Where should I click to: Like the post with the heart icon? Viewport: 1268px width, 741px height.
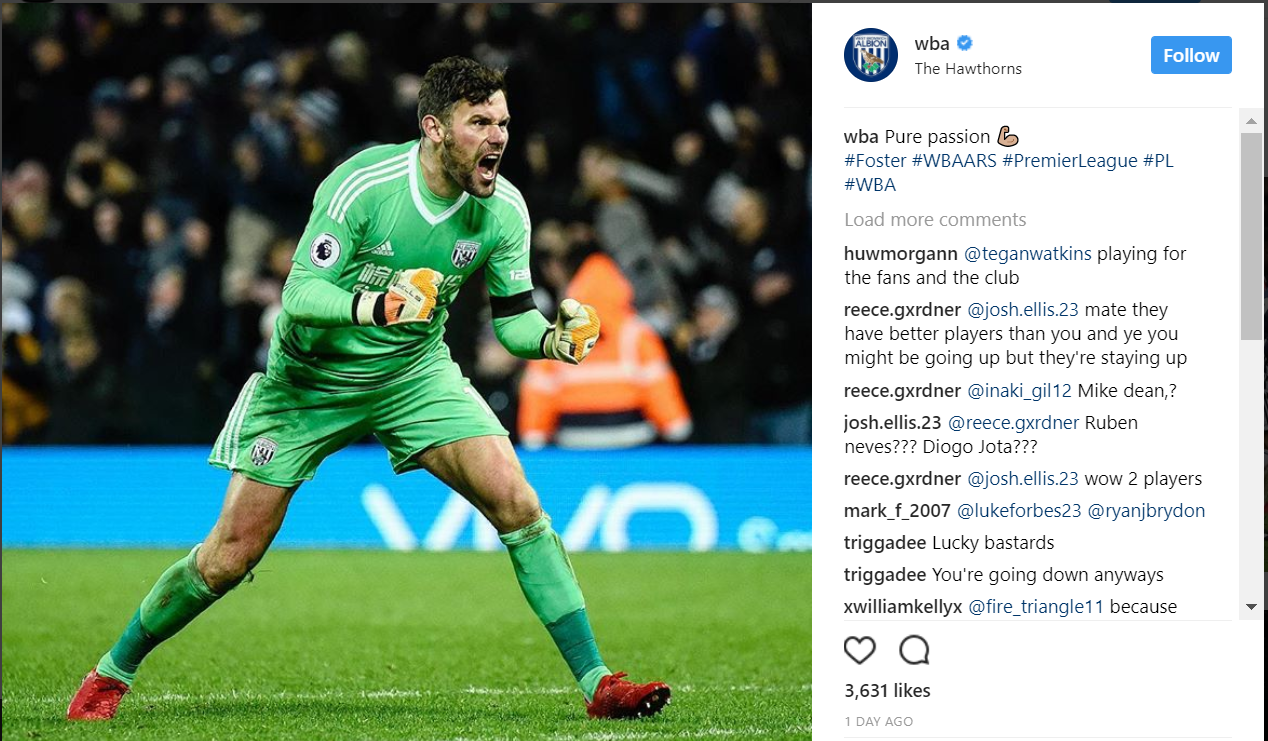pyautogui.click(x=860, y=650)
